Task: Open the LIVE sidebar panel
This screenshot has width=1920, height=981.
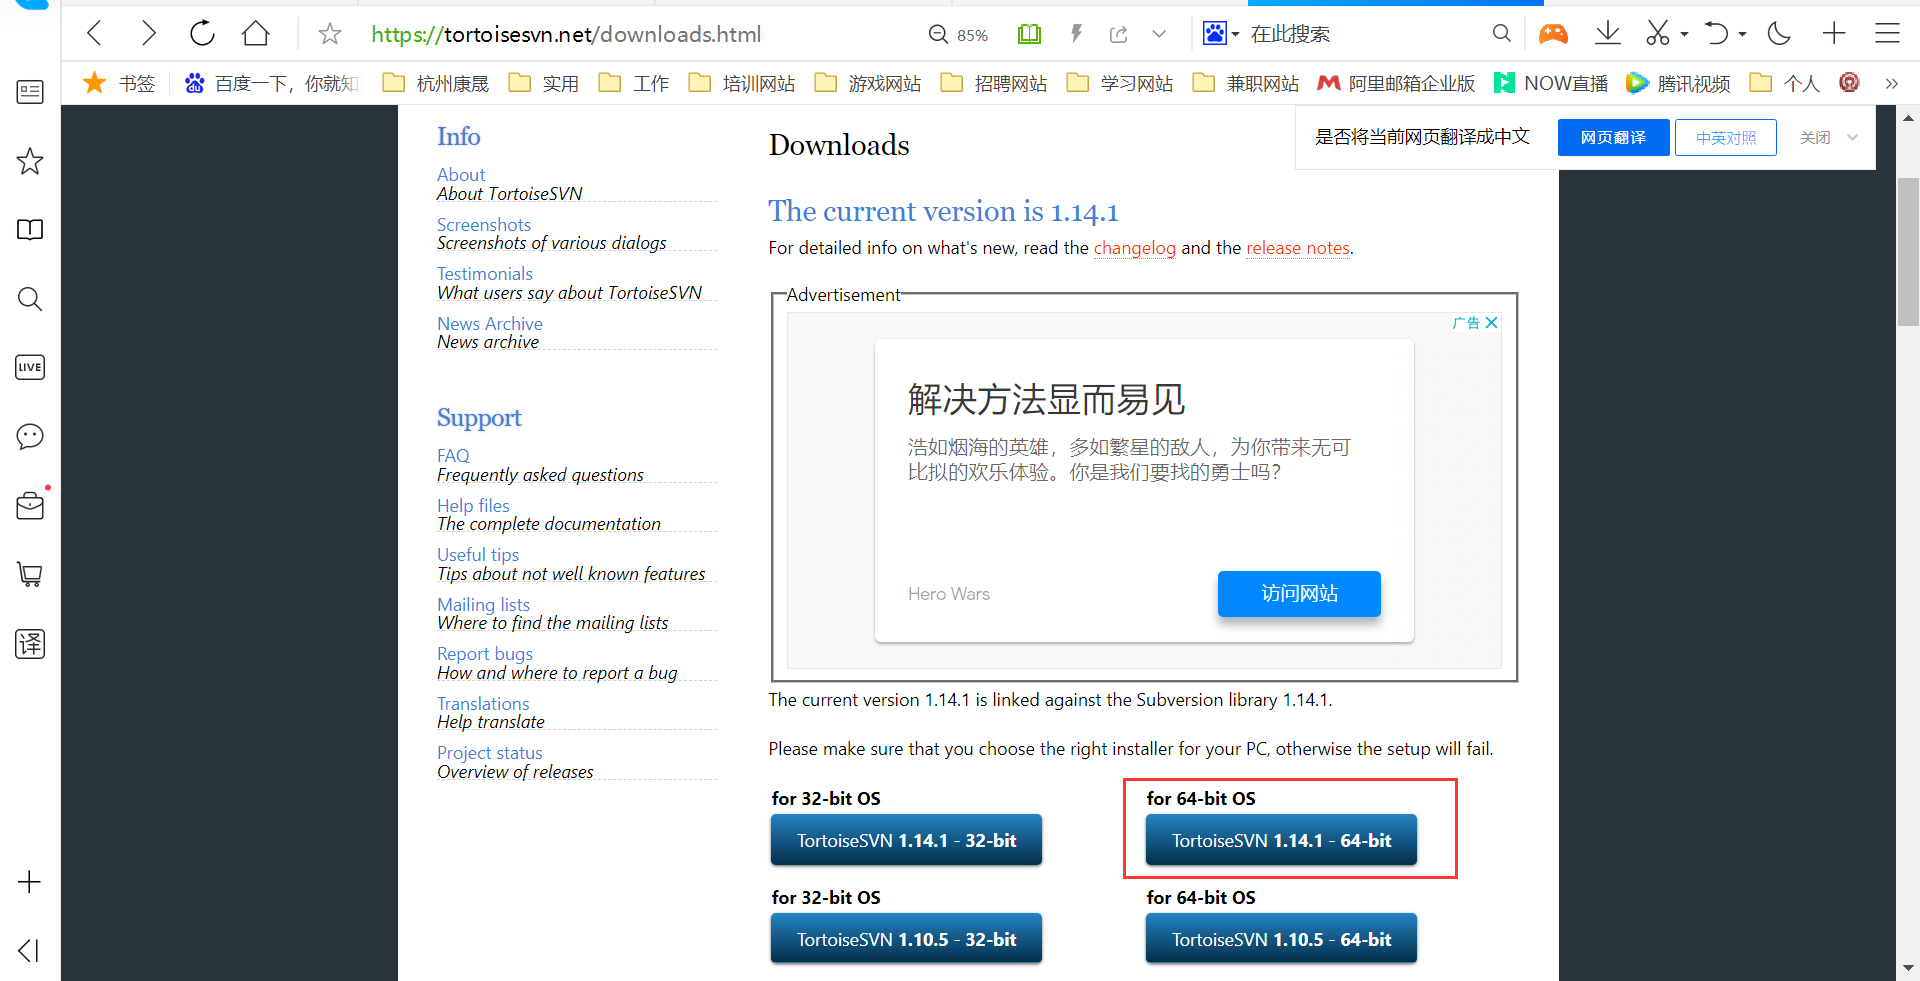Action: (x=29, y=367)
